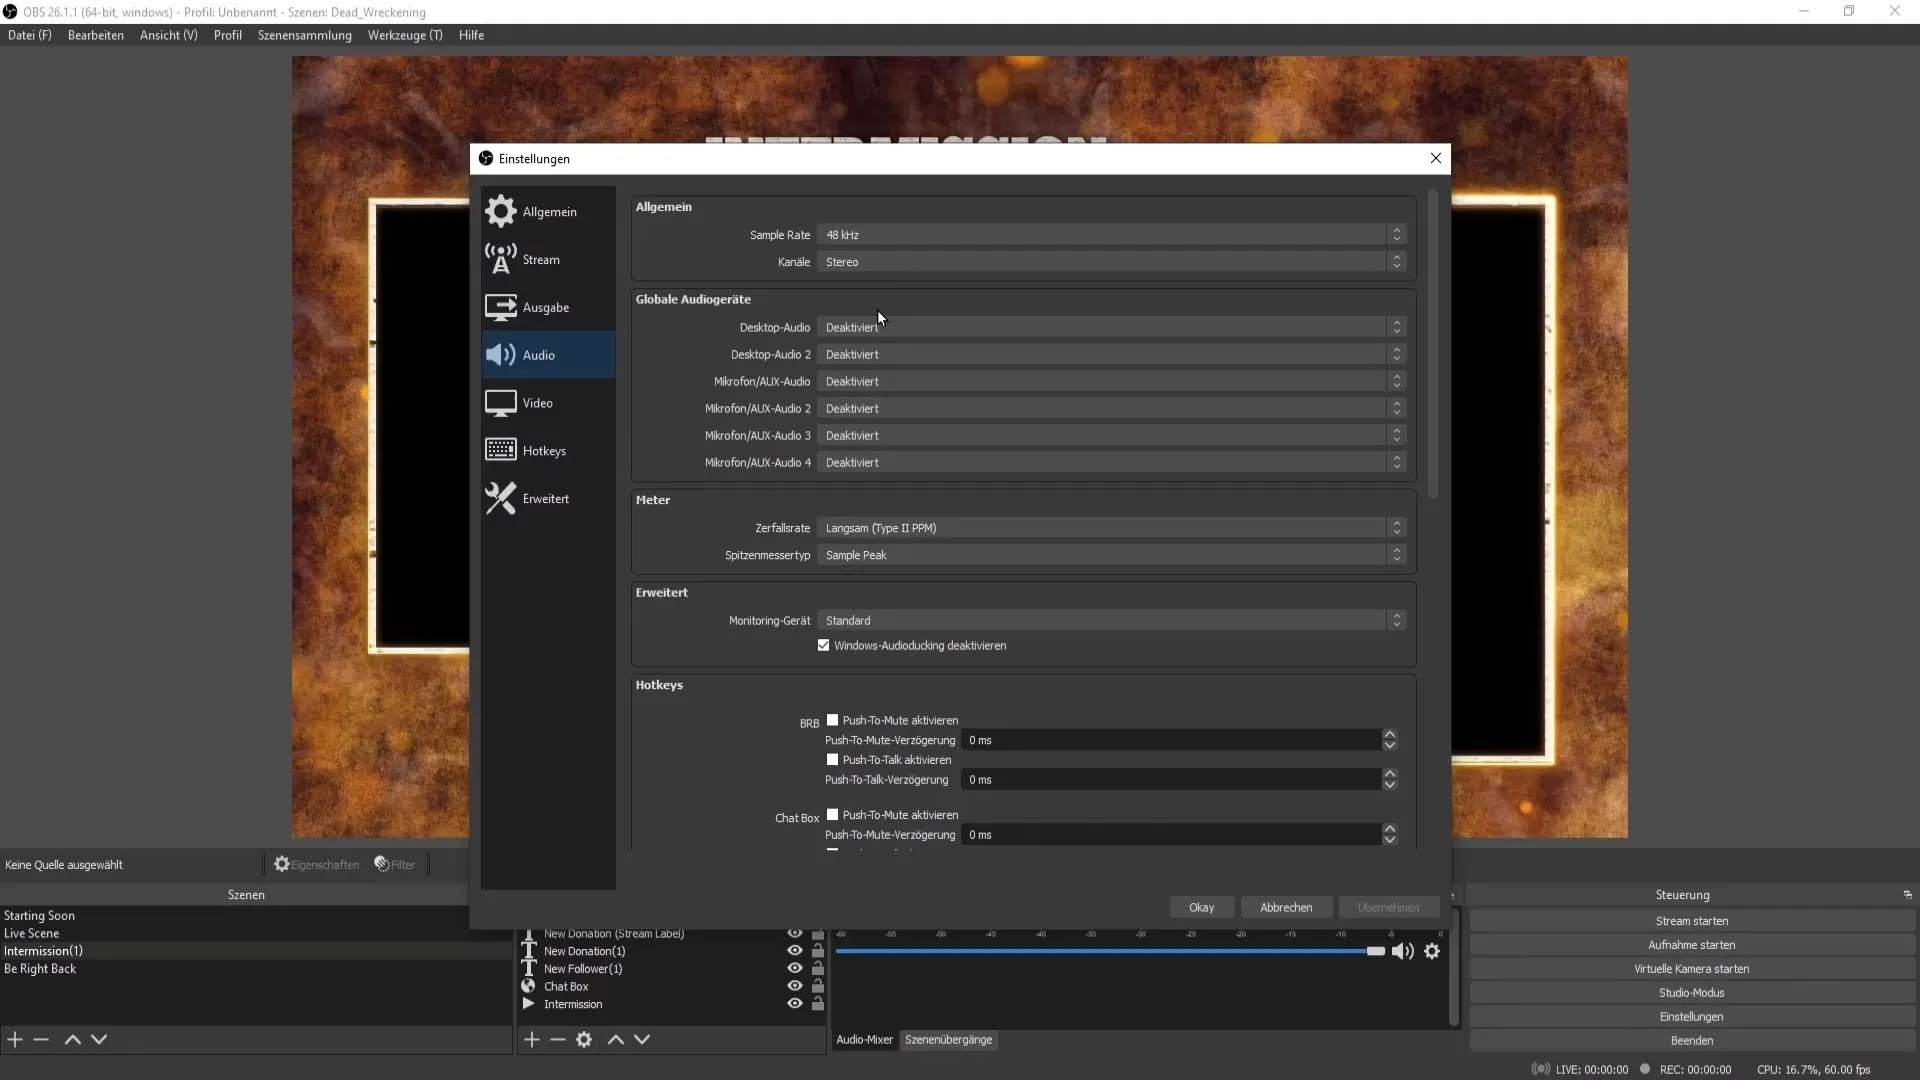The image size is (1920, 1080).
Task: Click Abbrechen button to discard changes
Action: [x=1286, y=907]
